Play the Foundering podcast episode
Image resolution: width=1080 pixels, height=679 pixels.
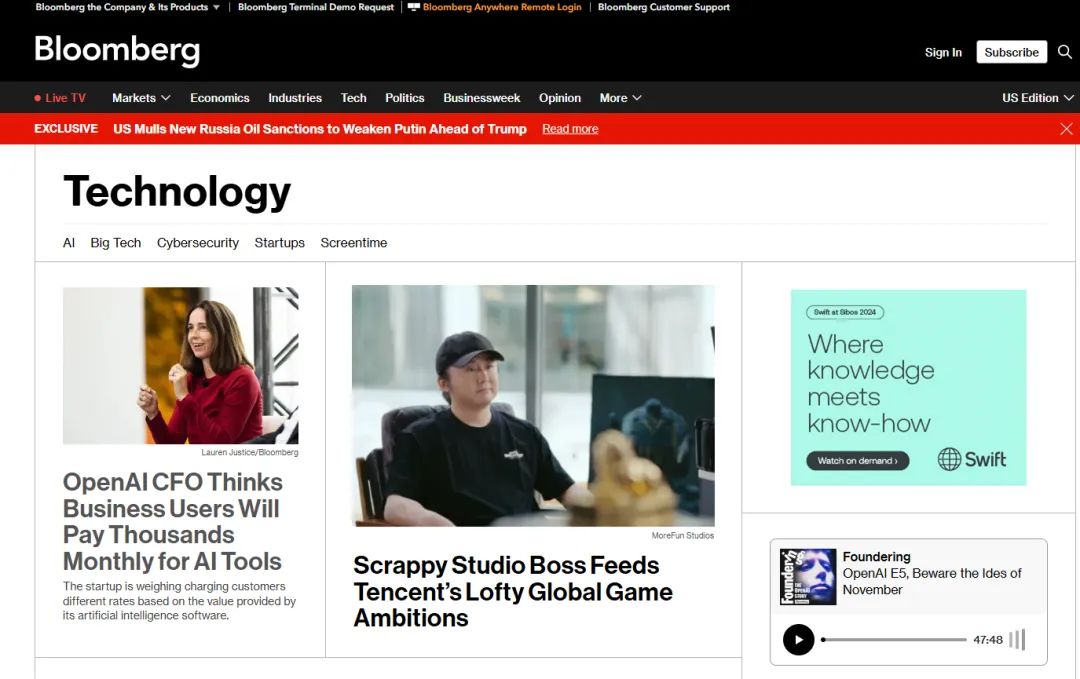[x=798, y=639]
